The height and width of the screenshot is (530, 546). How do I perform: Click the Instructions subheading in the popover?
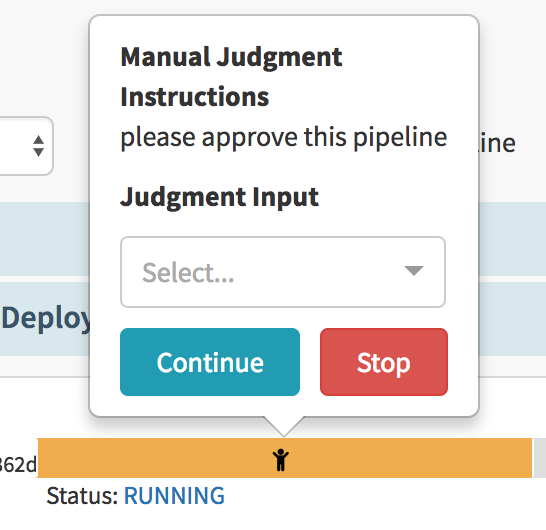[x=195, y=97]
